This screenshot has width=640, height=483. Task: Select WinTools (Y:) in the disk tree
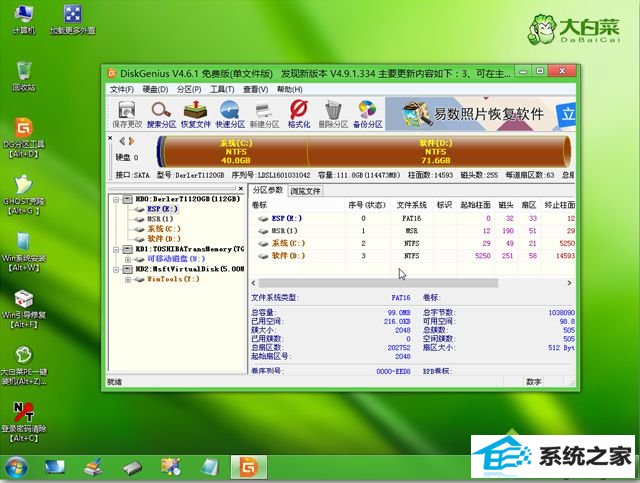tap(173, 279)
